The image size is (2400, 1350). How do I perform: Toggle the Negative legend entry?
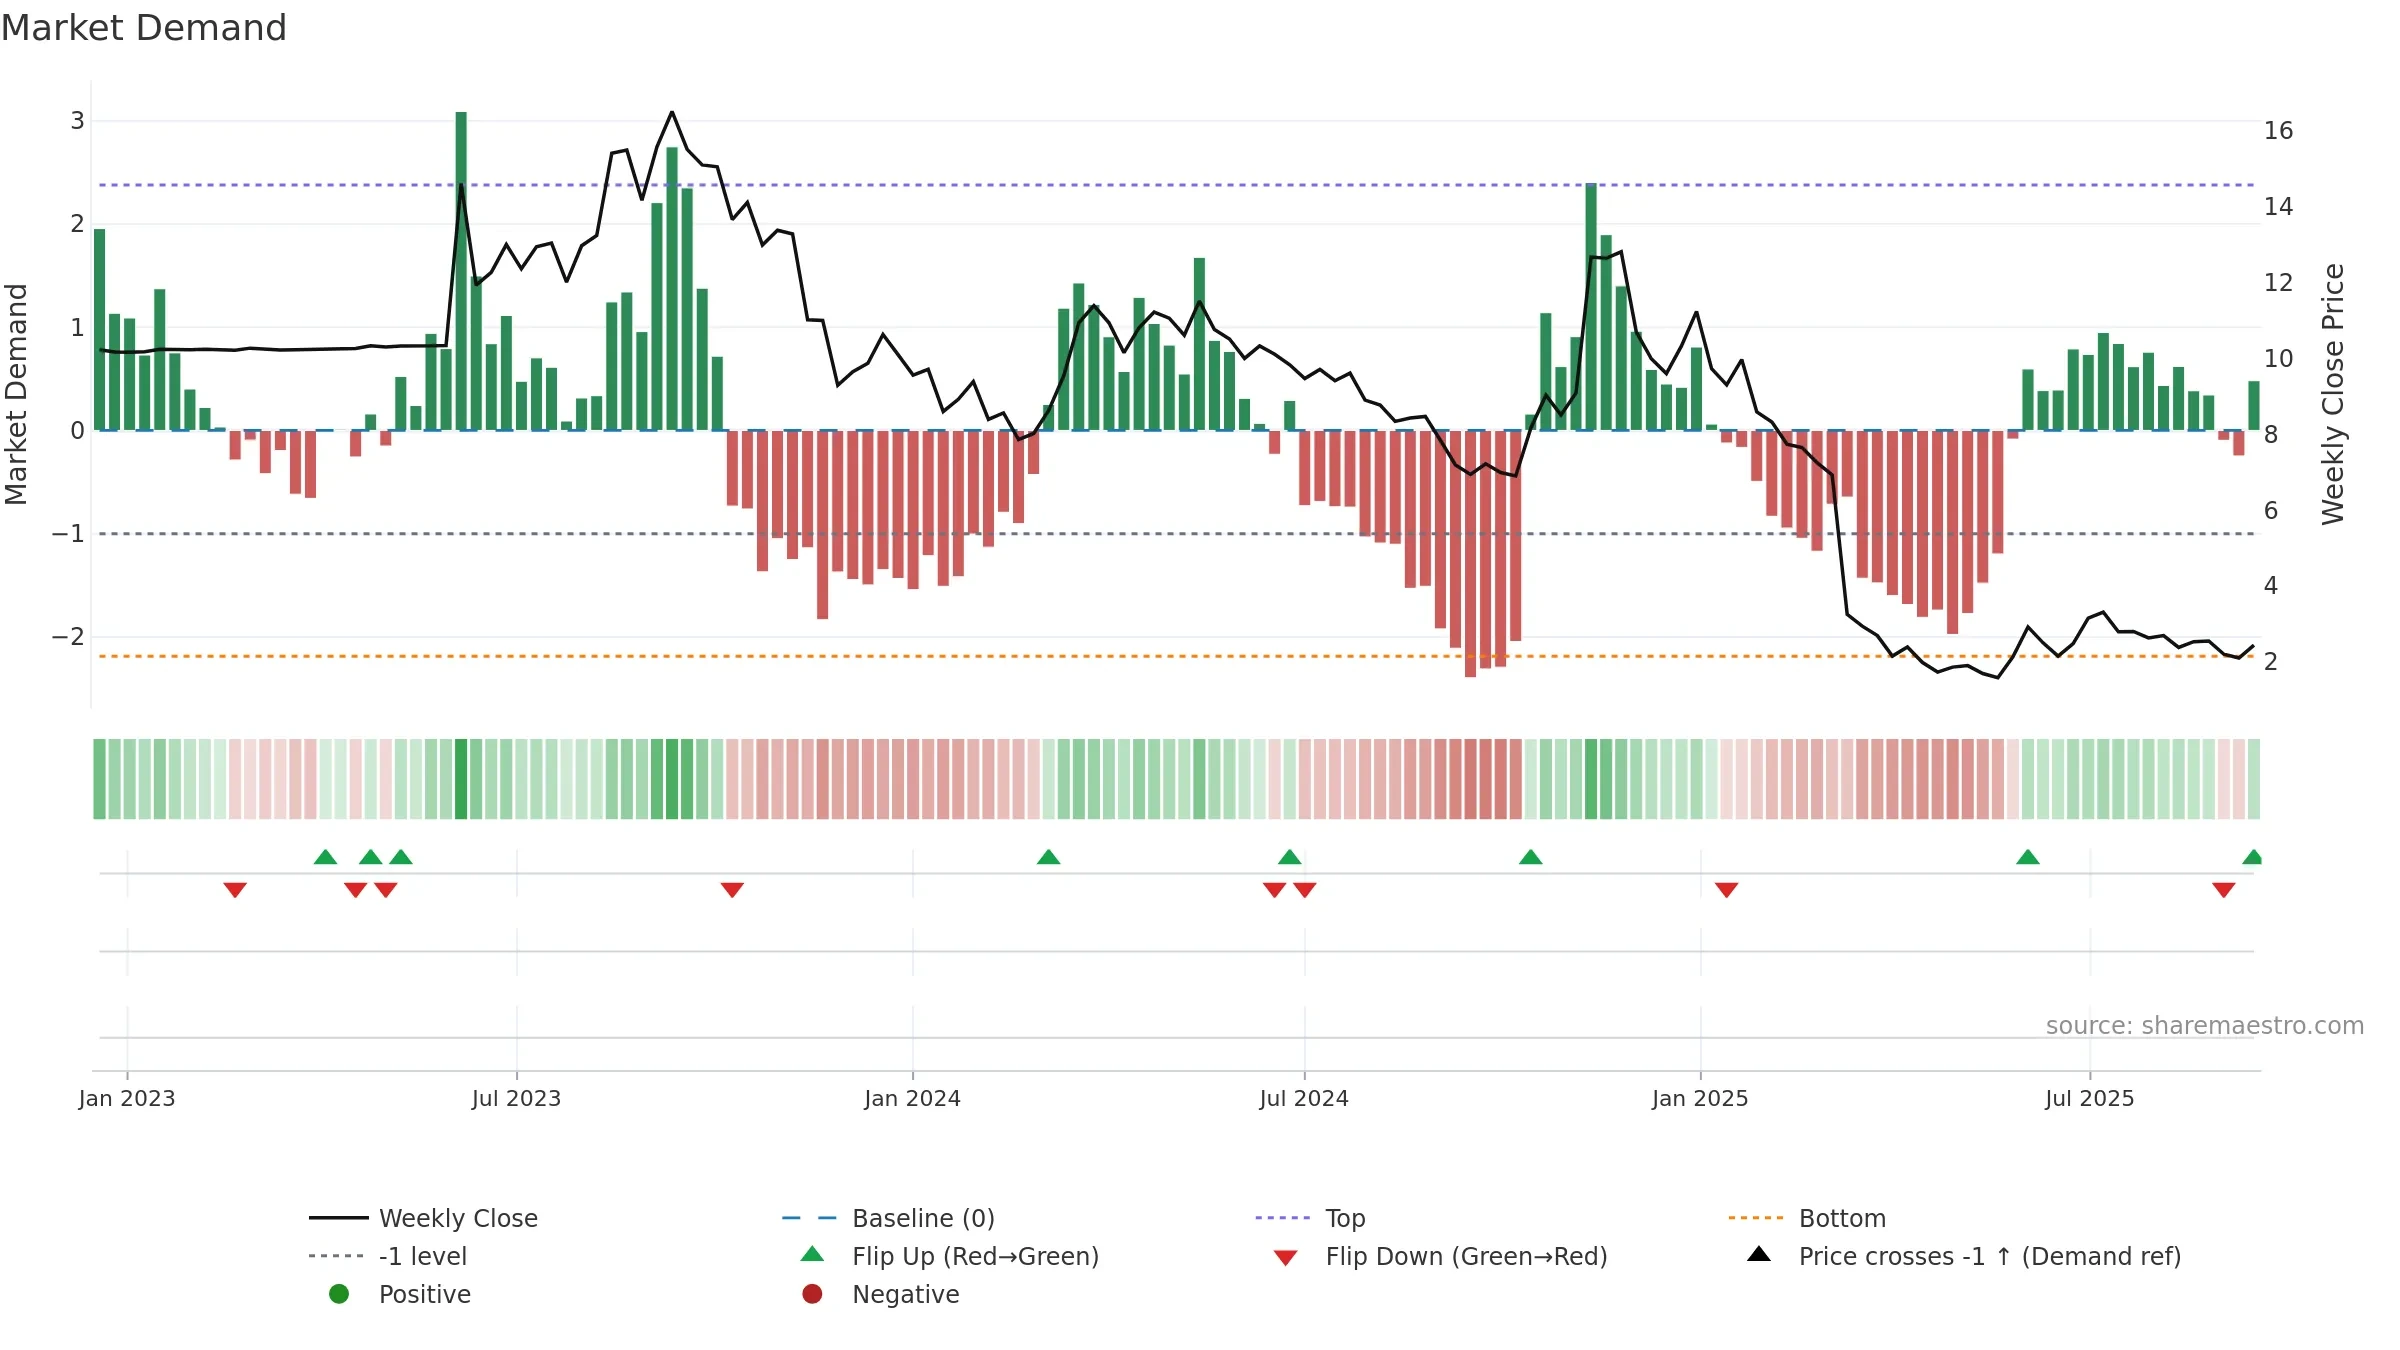click(880, 1294)
